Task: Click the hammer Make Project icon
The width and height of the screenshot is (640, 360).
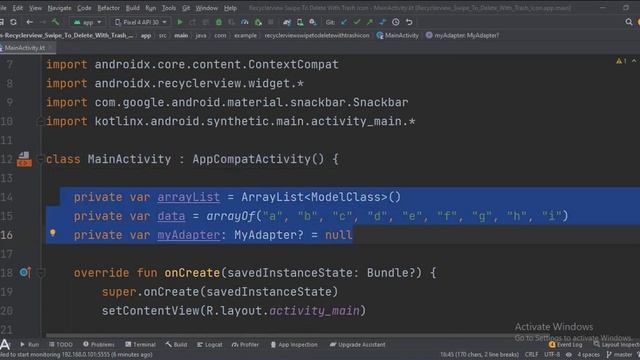Action: [56, 22]
